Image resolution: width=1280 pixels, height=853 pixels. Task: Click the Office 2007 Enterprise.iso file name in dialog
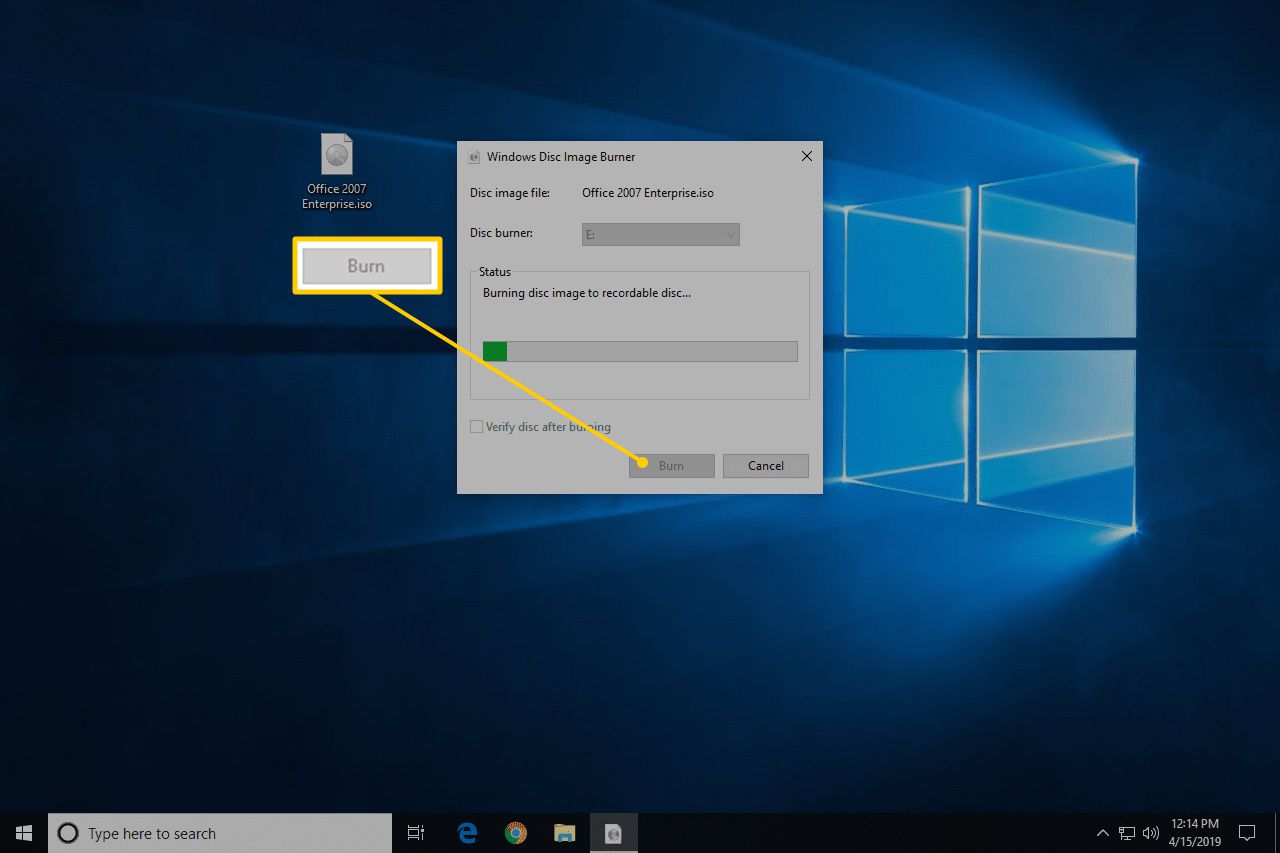[648, 193]
